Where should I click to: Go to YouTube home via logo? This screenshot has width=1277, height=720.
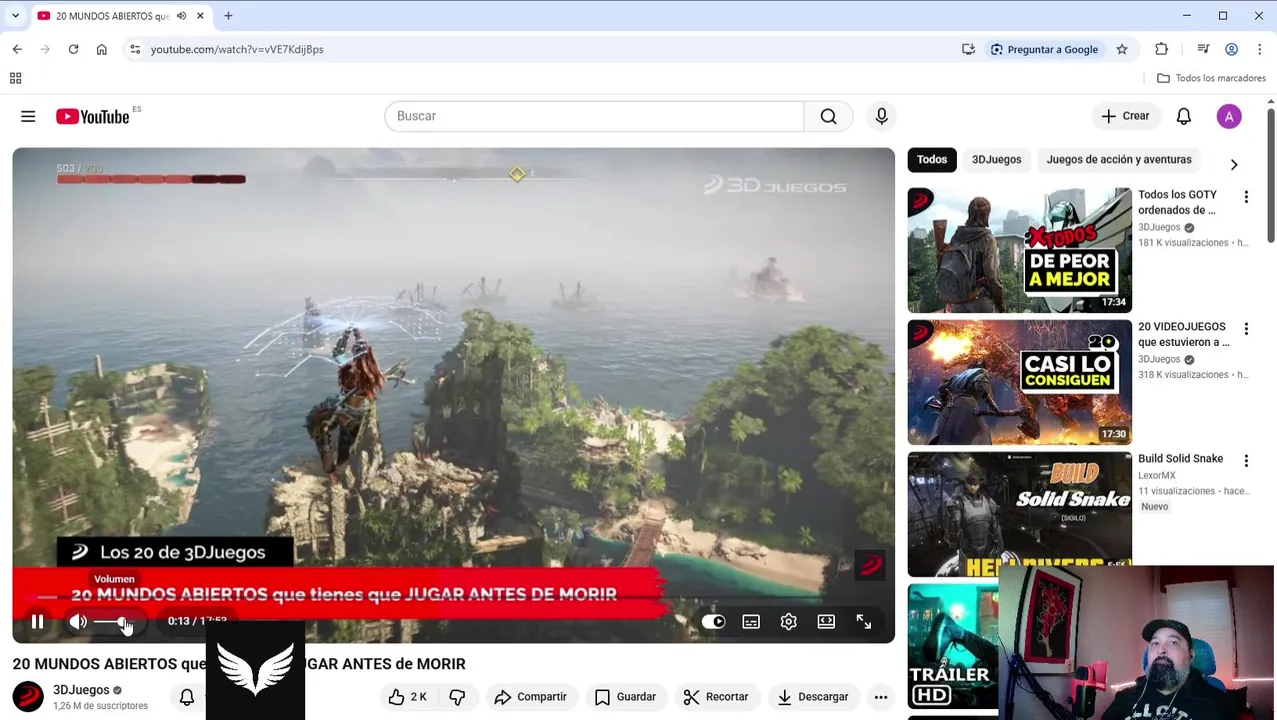pyautogui.click(x=93, y=117)
